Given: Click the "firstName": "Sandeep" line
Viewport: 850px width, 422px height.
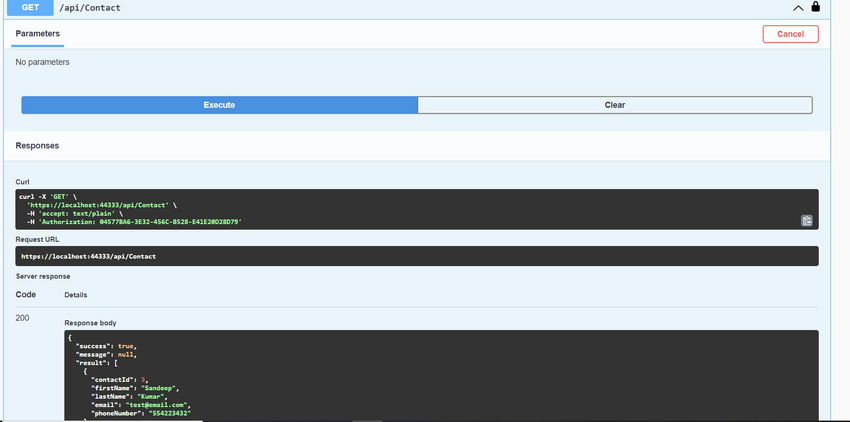Looking at the screenshot, I should pyautogui.click(x=135, y=389).
